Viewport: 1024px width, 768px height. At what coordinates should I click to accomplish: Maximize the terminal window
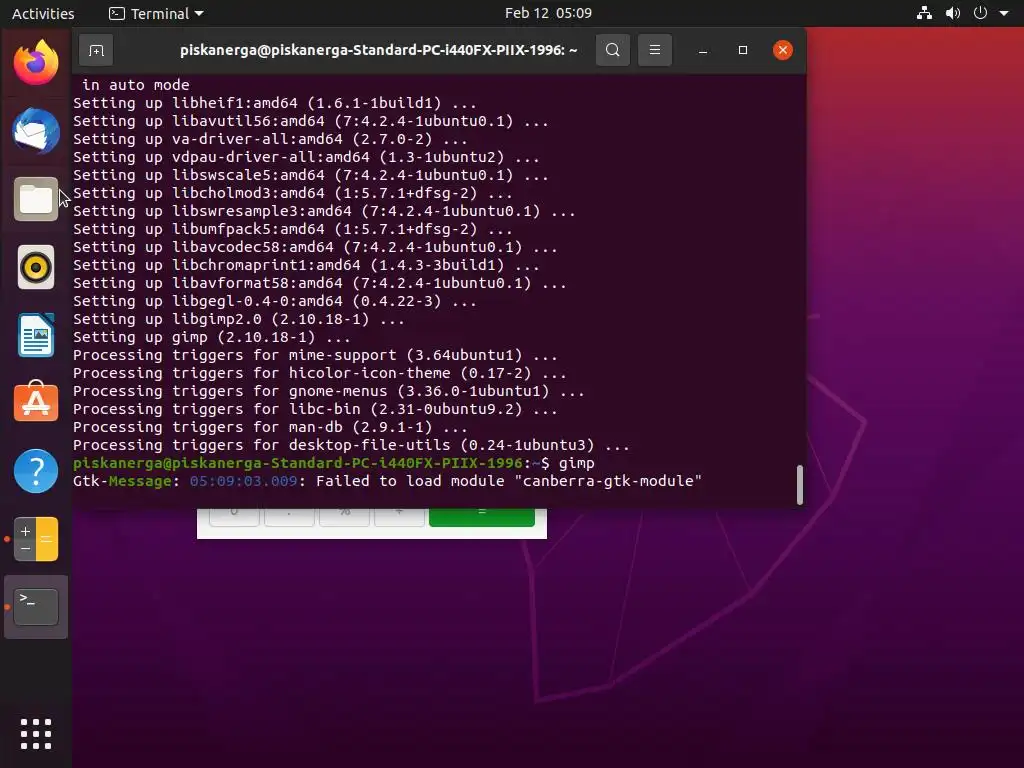tap(743, 50)
